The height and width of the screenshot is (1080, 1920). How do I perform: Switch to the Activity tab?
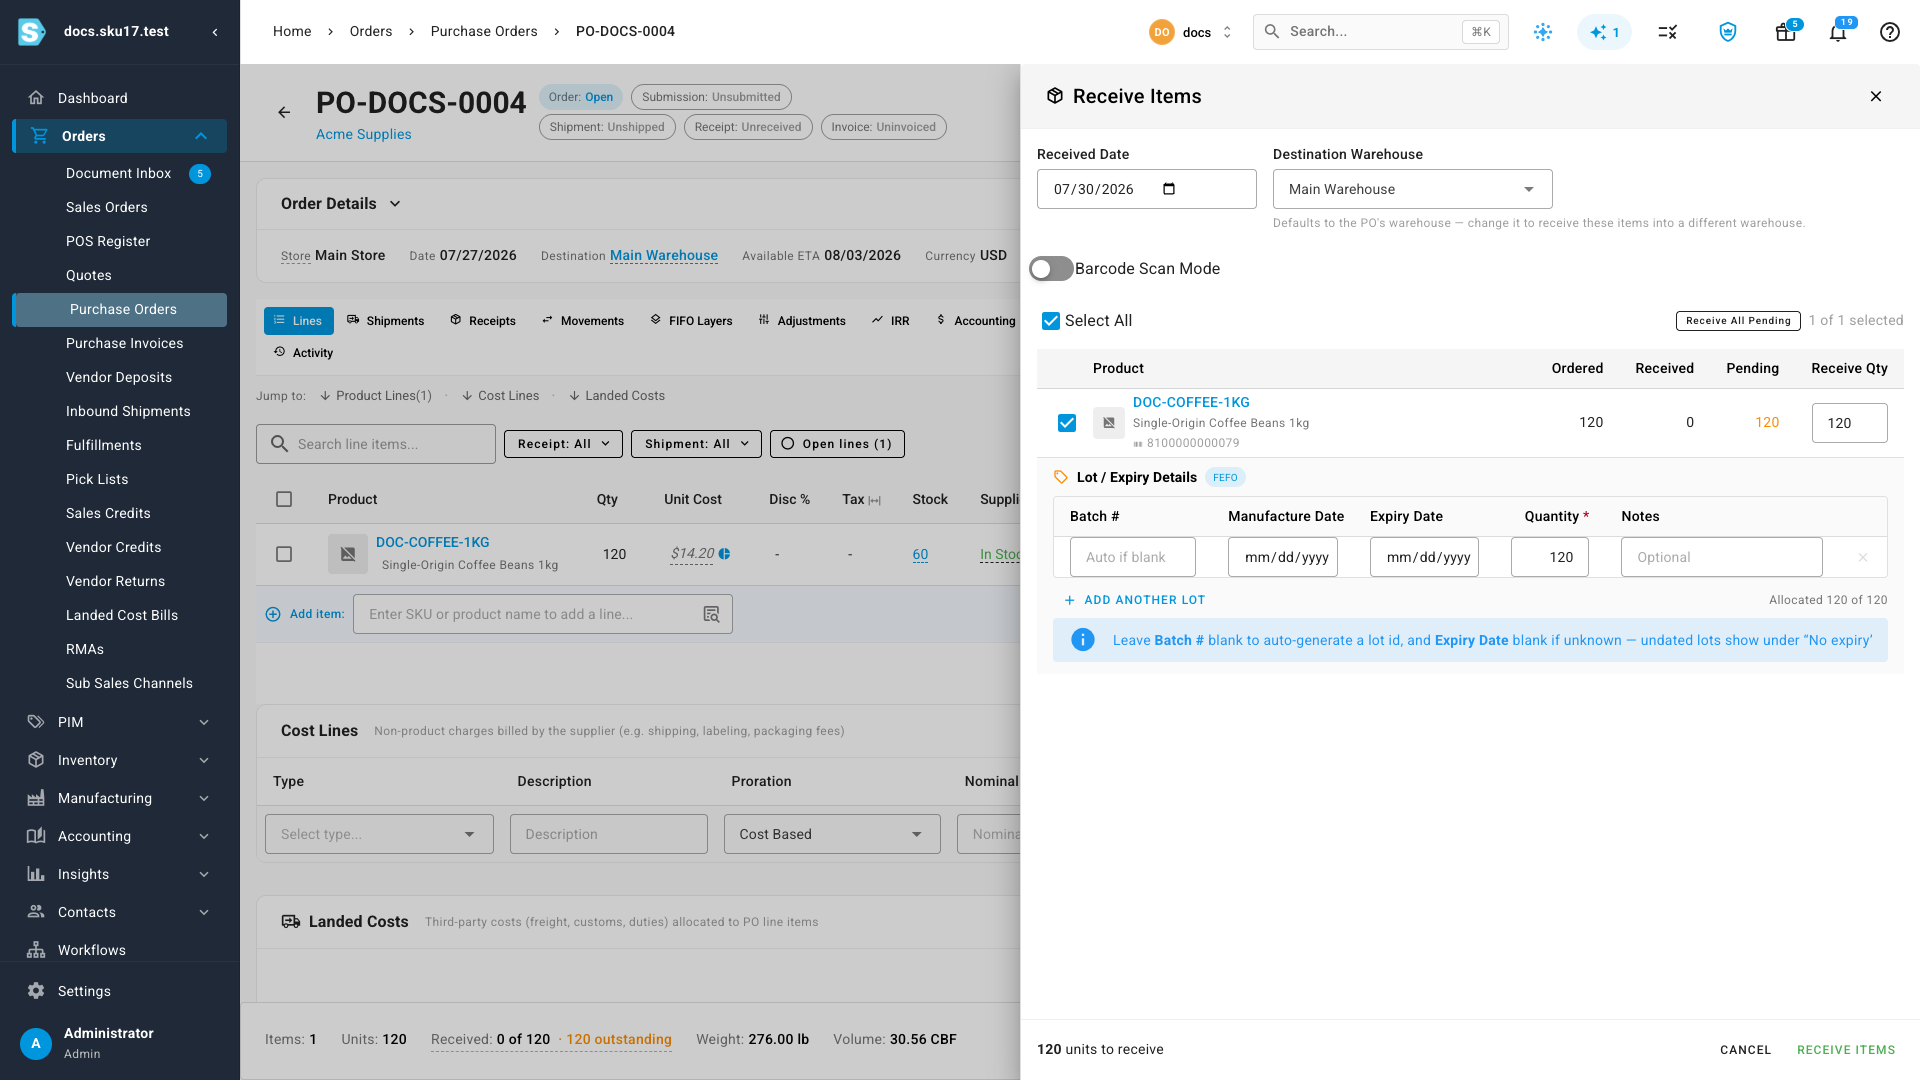(x=303, y=353)
